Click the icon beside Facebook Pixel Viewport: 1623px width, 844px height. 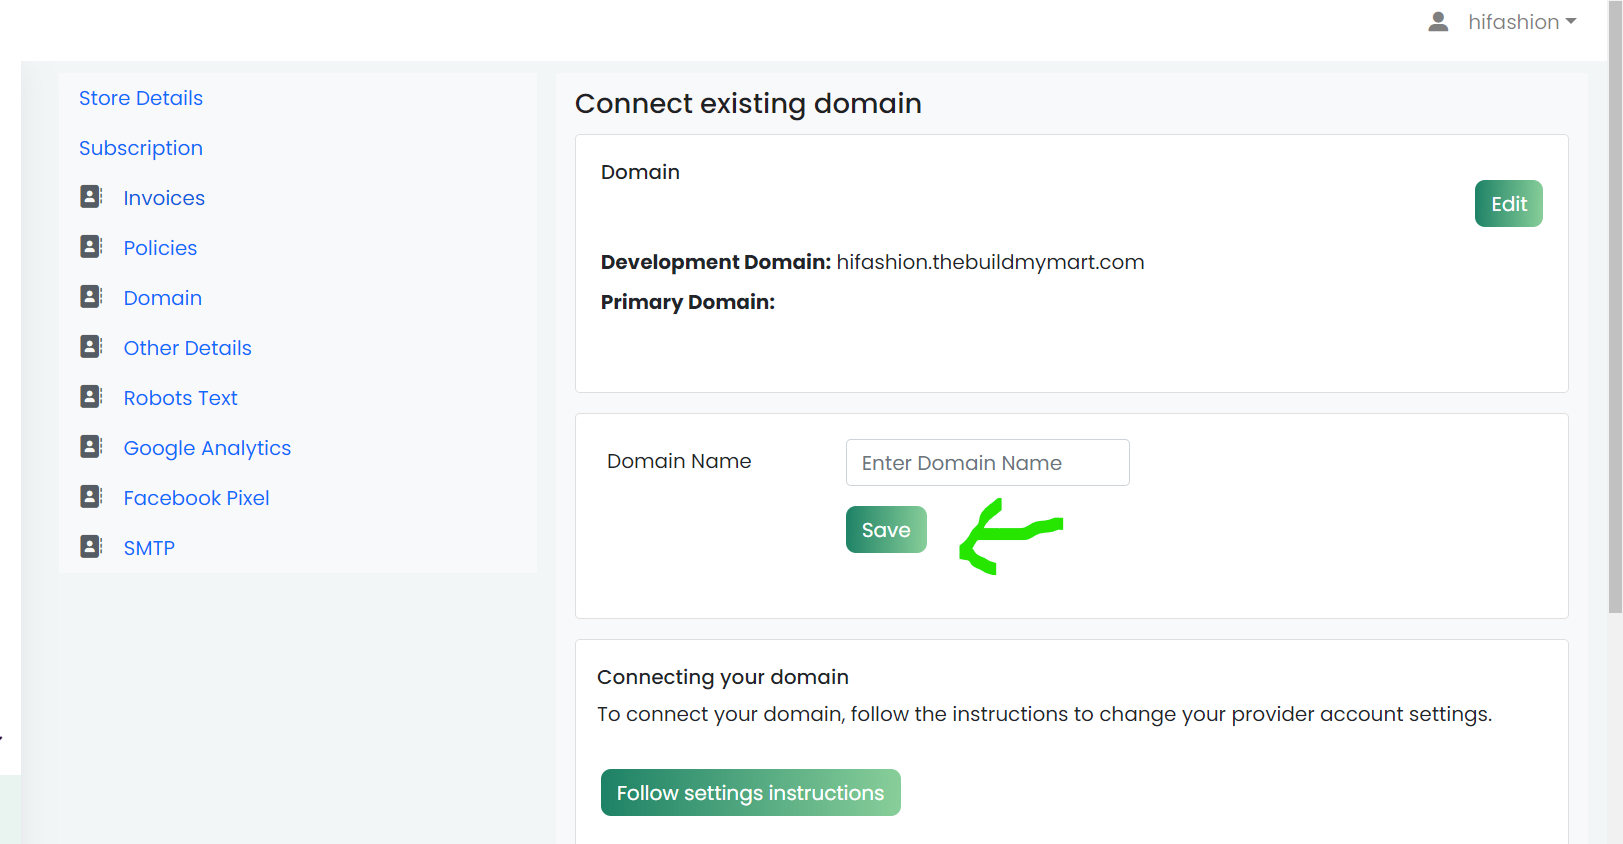[91, 496]
